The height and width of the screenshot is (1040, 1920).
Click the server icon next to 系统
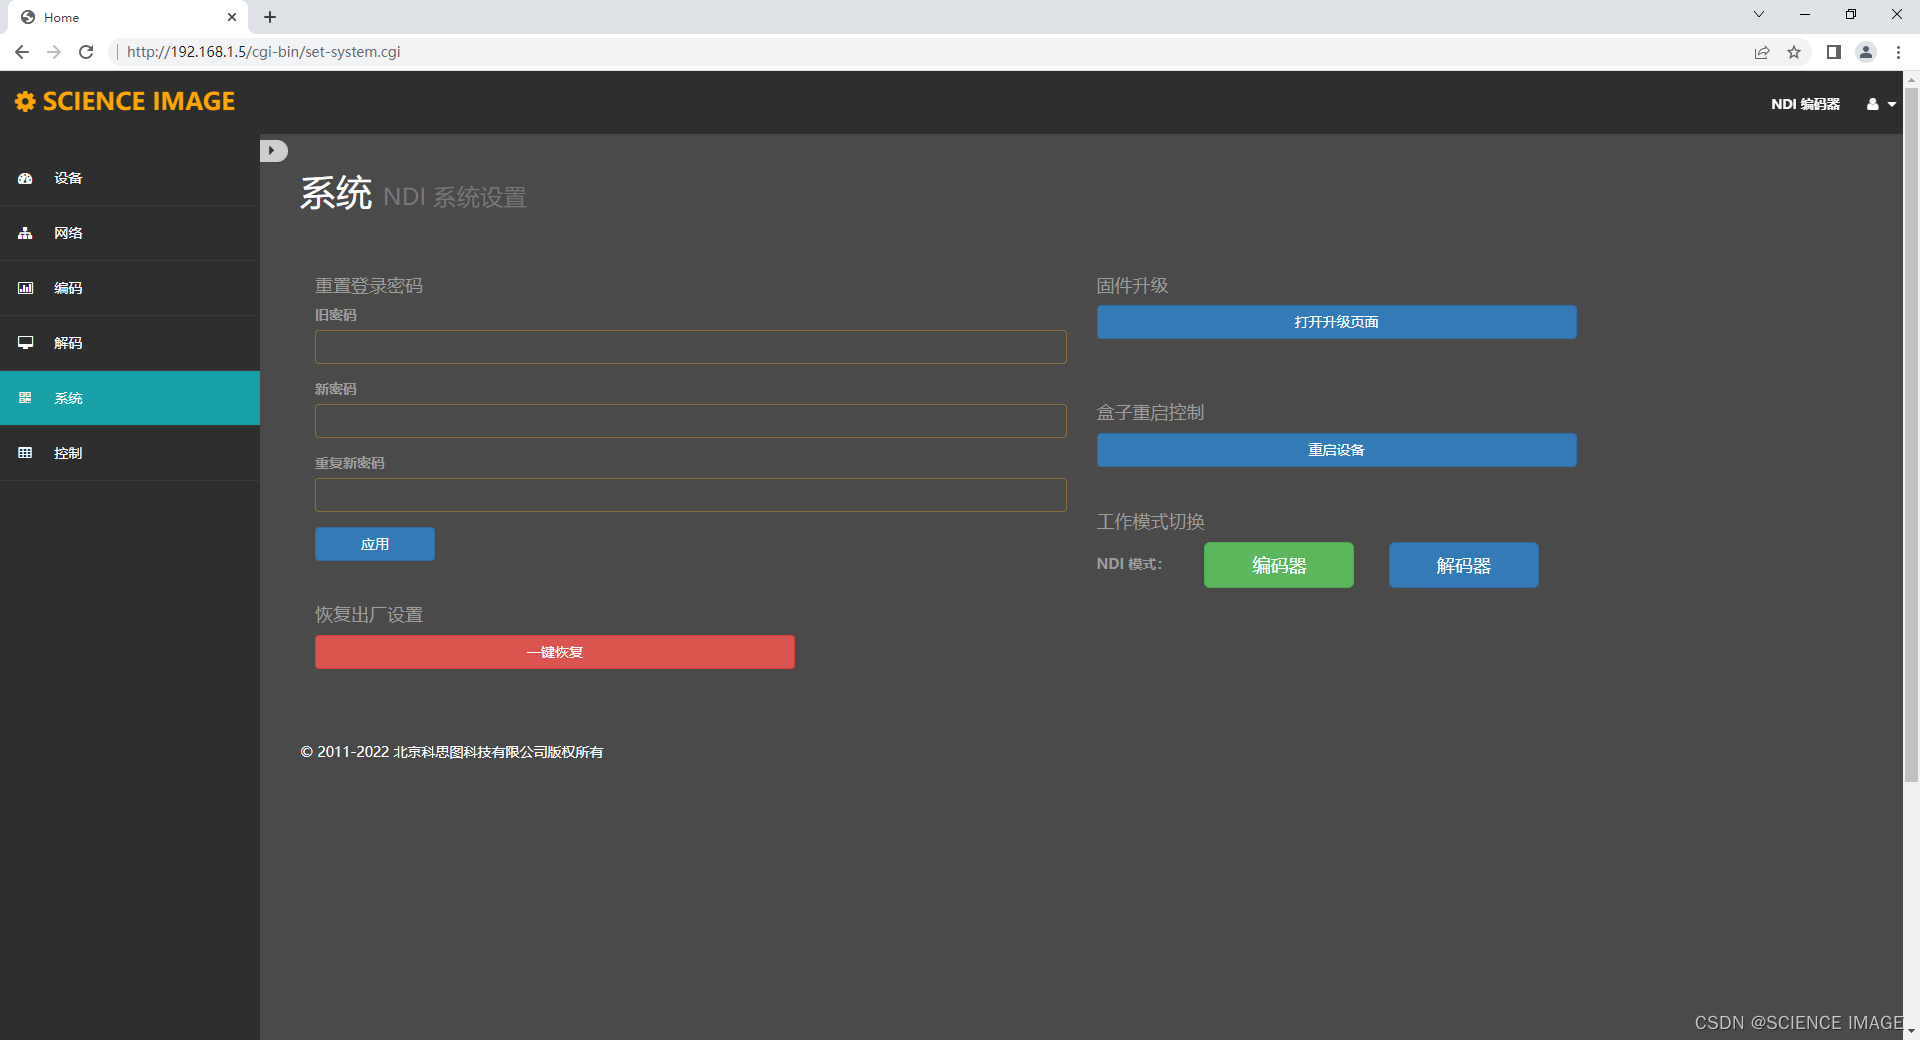tap(25, 398)
